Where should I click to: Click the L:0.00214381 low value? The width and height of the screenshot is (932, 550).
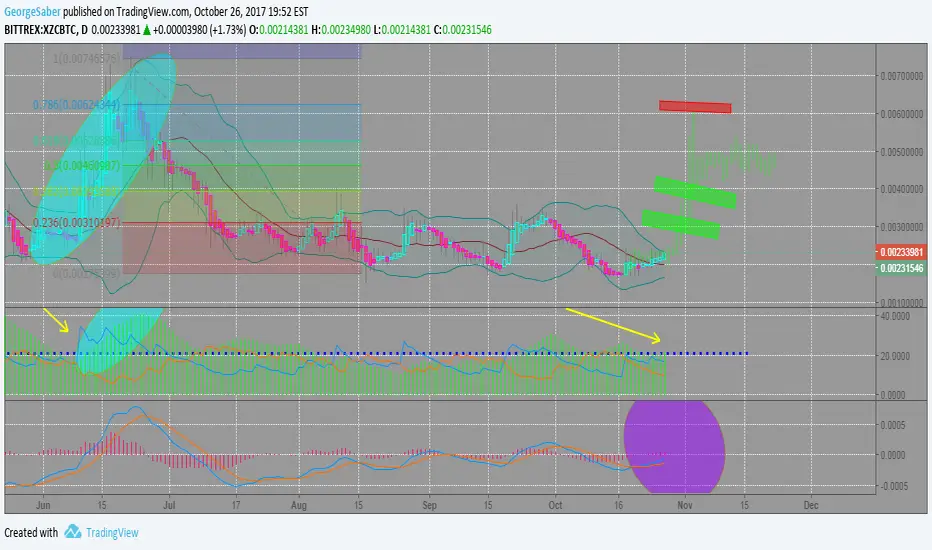(x=402, y=30)
